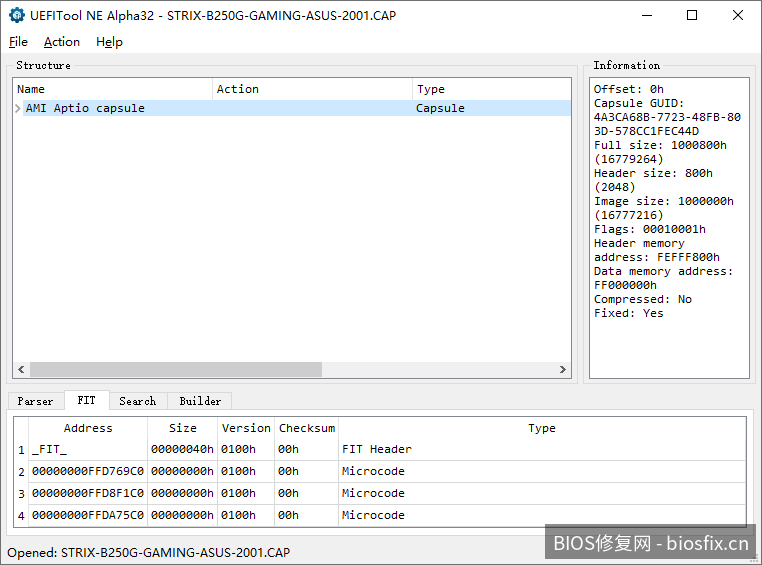Select microcode entry at address 00000000FFD769C0

point(88,472)
